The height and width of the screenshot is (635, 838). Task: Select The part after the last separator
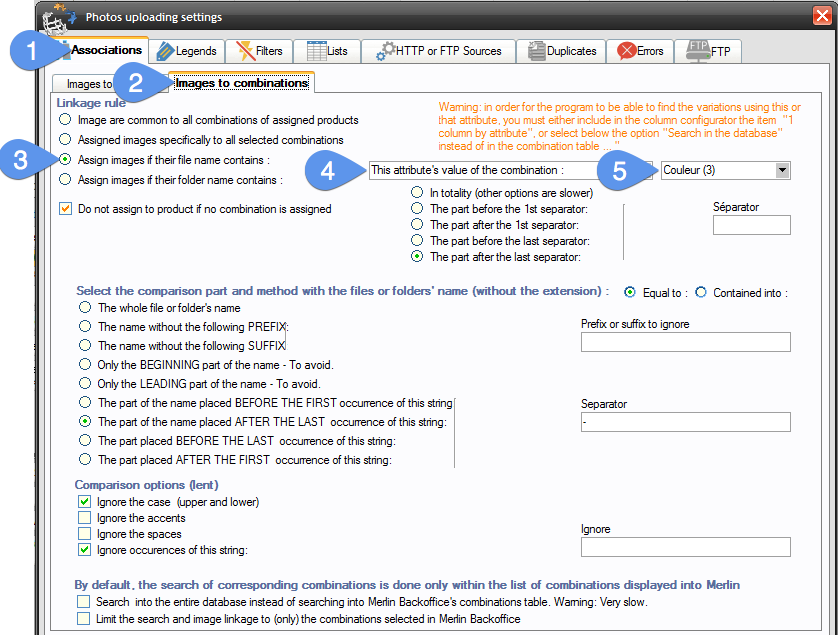[x=417, y=256]
